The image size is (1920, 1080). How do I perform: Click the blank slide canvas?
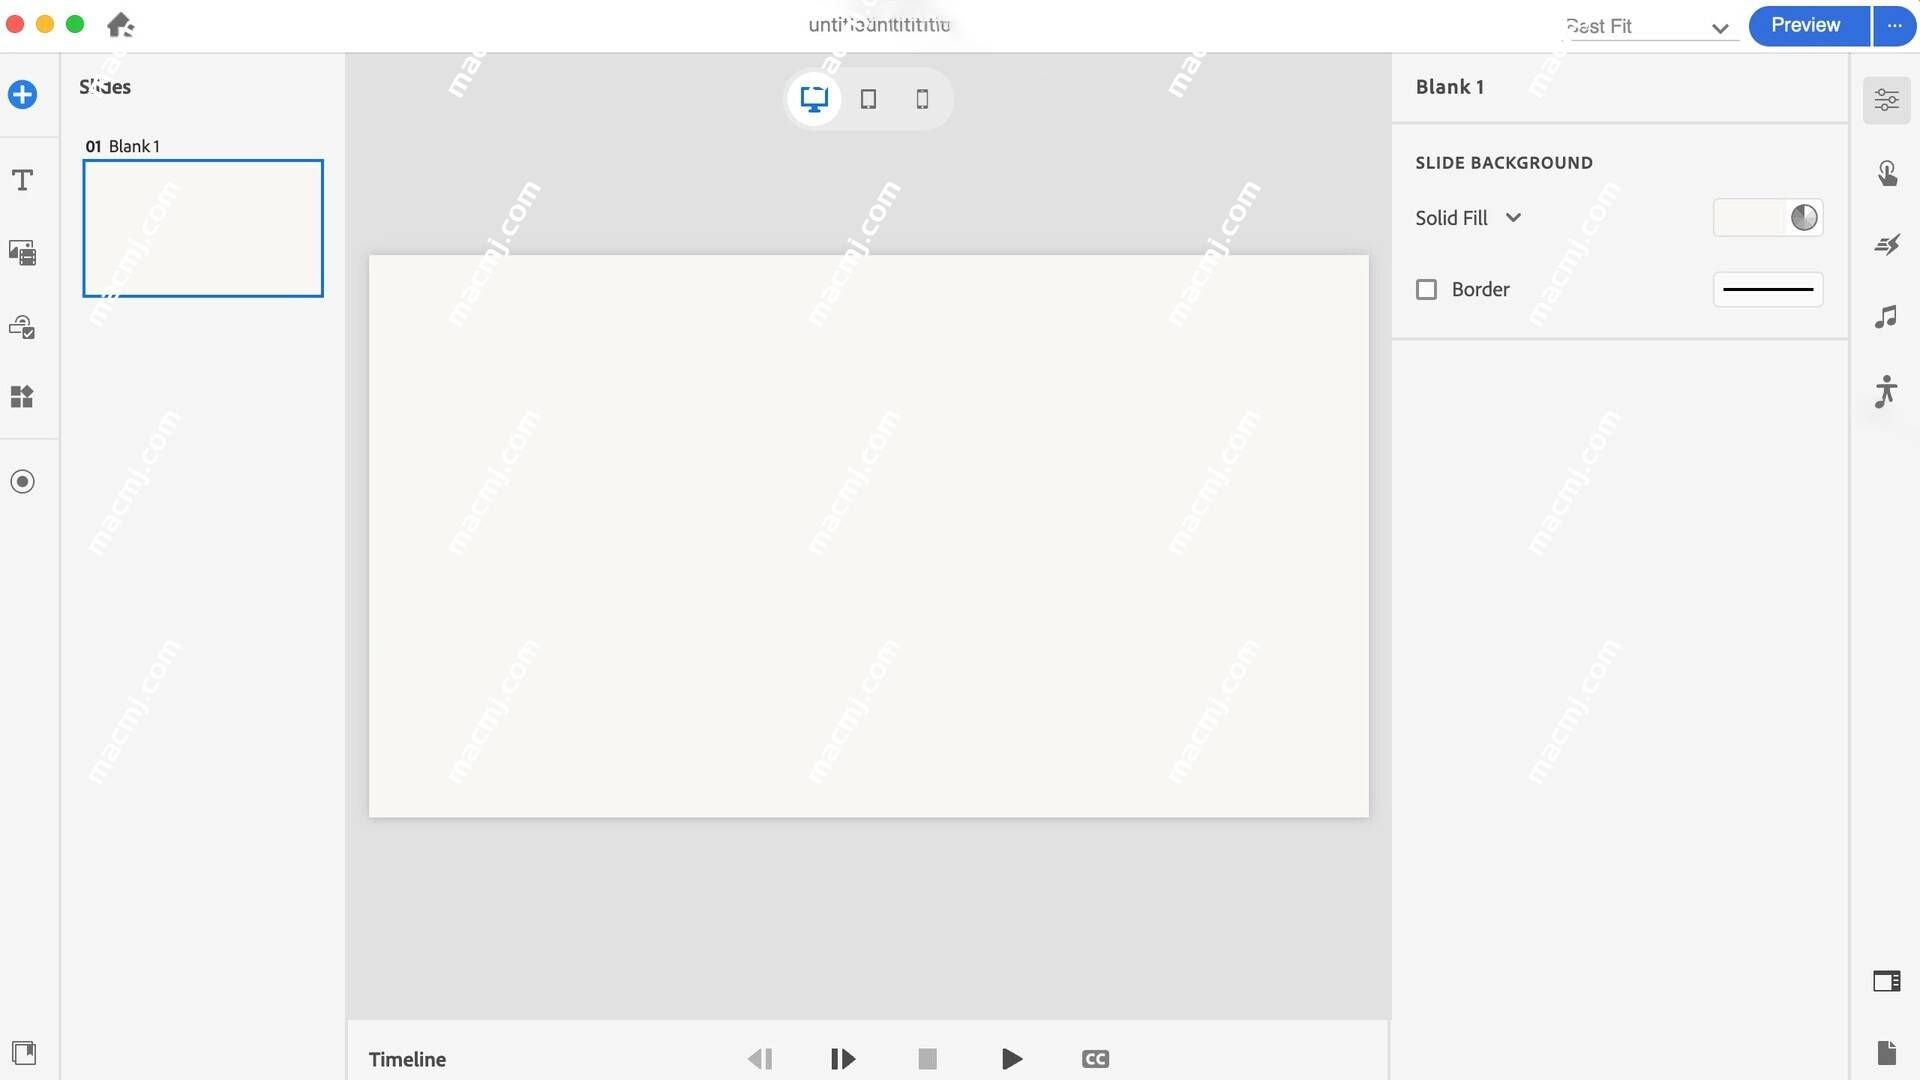click(x=868, y=536)
